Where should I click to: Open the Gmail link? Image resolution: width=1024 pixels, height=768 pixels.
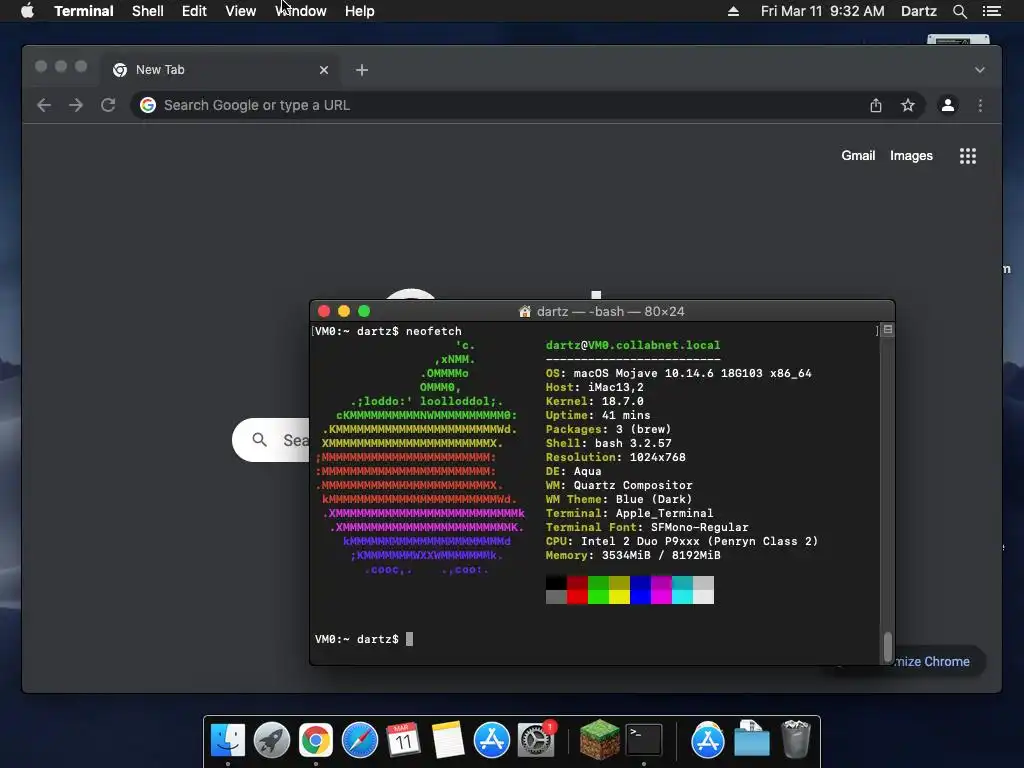858,155
